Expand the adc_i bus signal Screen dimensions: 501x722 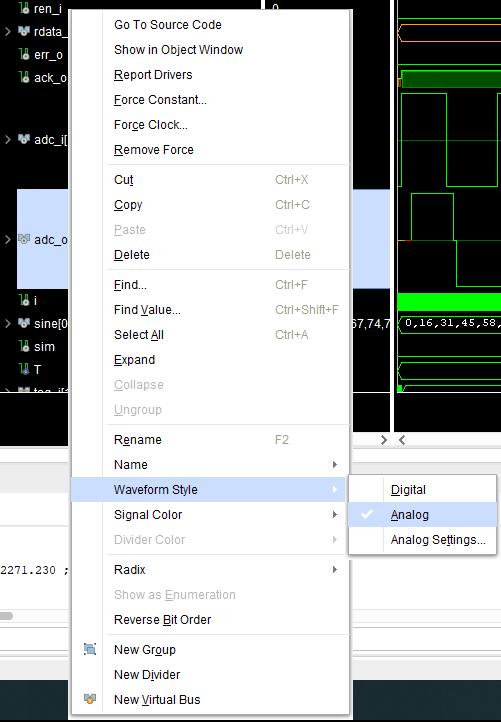click(x=8, y=140)
